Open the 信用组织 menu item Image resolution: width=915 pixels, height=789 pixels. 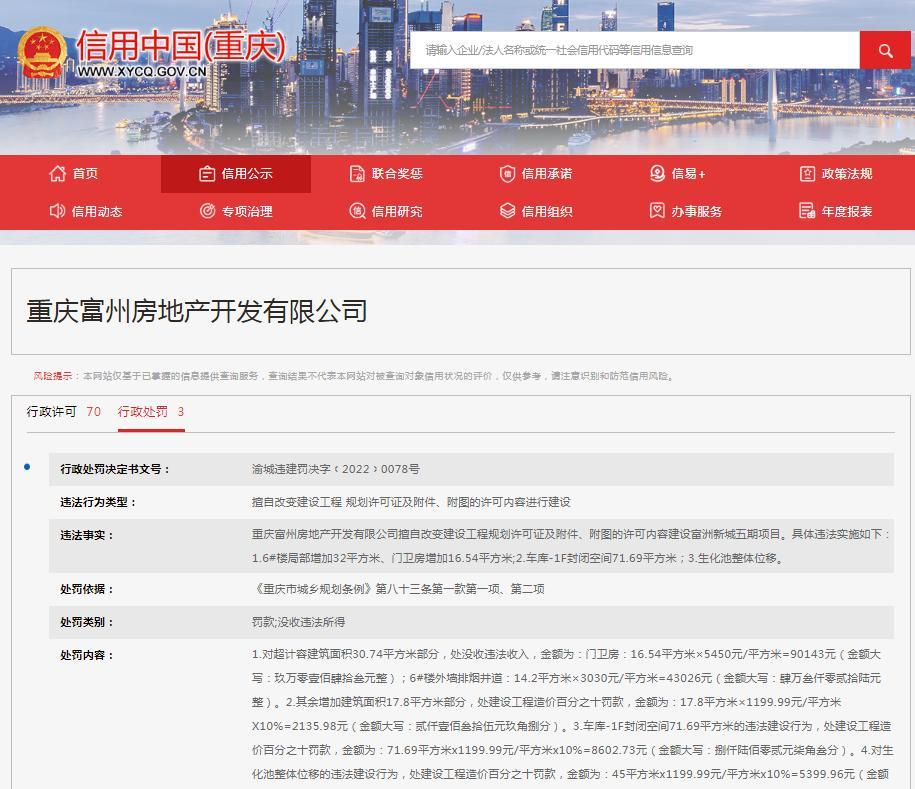point(547,211)
